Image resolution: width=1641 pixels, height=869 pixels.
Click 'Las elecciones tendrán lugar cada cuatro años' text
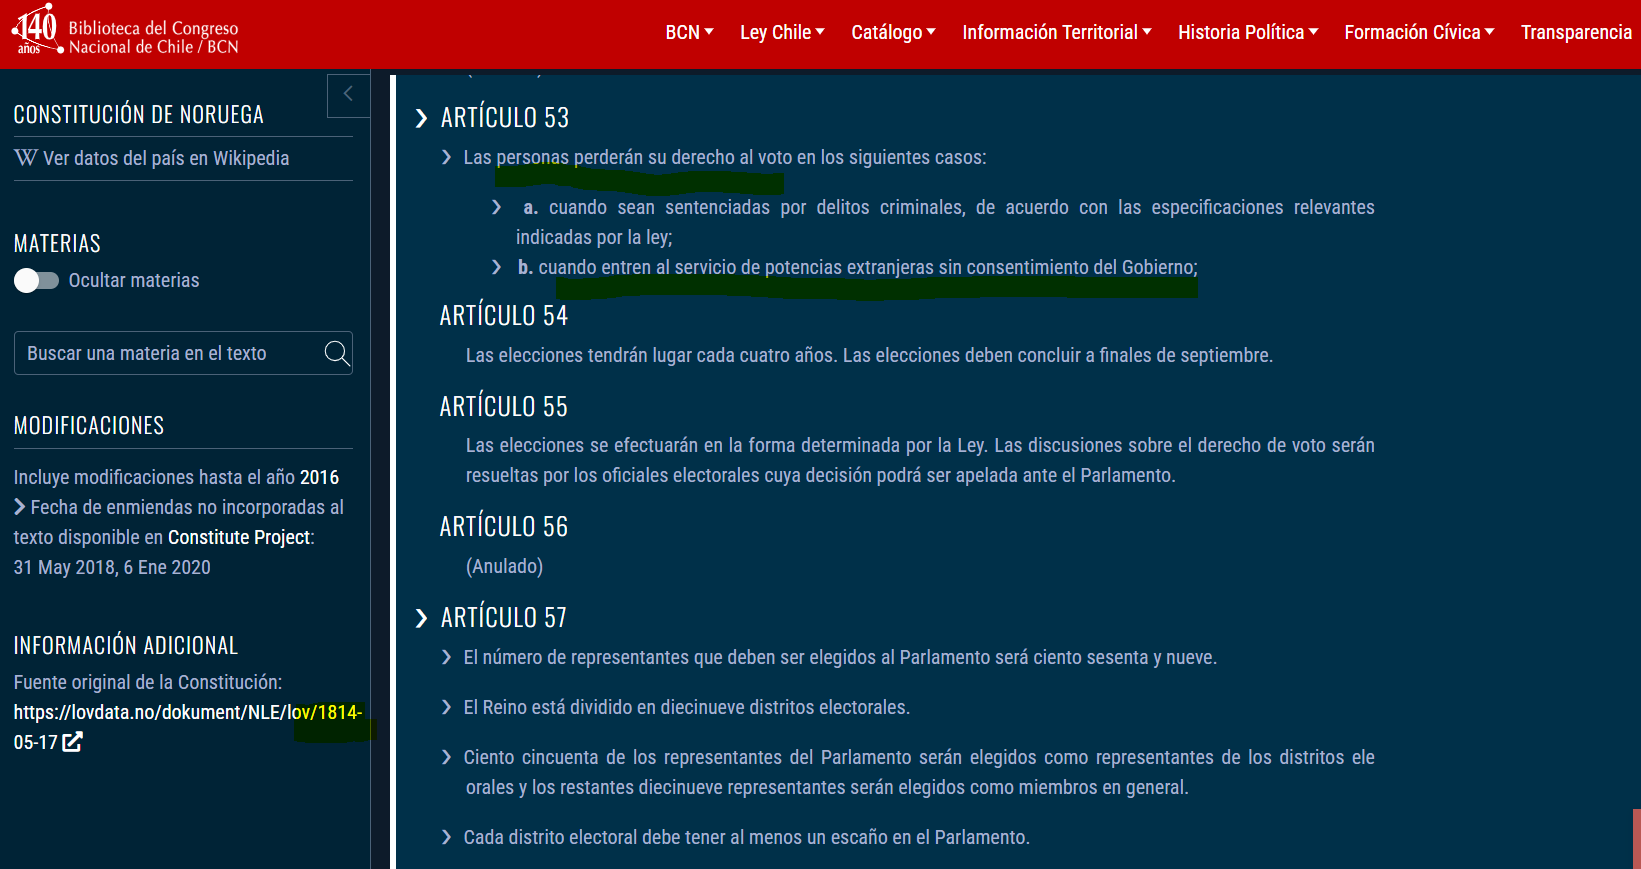(x=651, y=355)
